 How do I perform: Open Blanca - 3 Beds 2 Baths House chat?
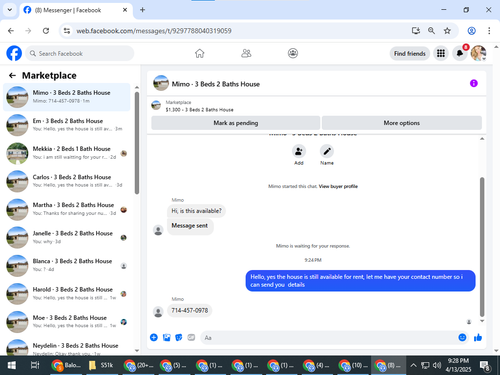click(x=67, y=266)
